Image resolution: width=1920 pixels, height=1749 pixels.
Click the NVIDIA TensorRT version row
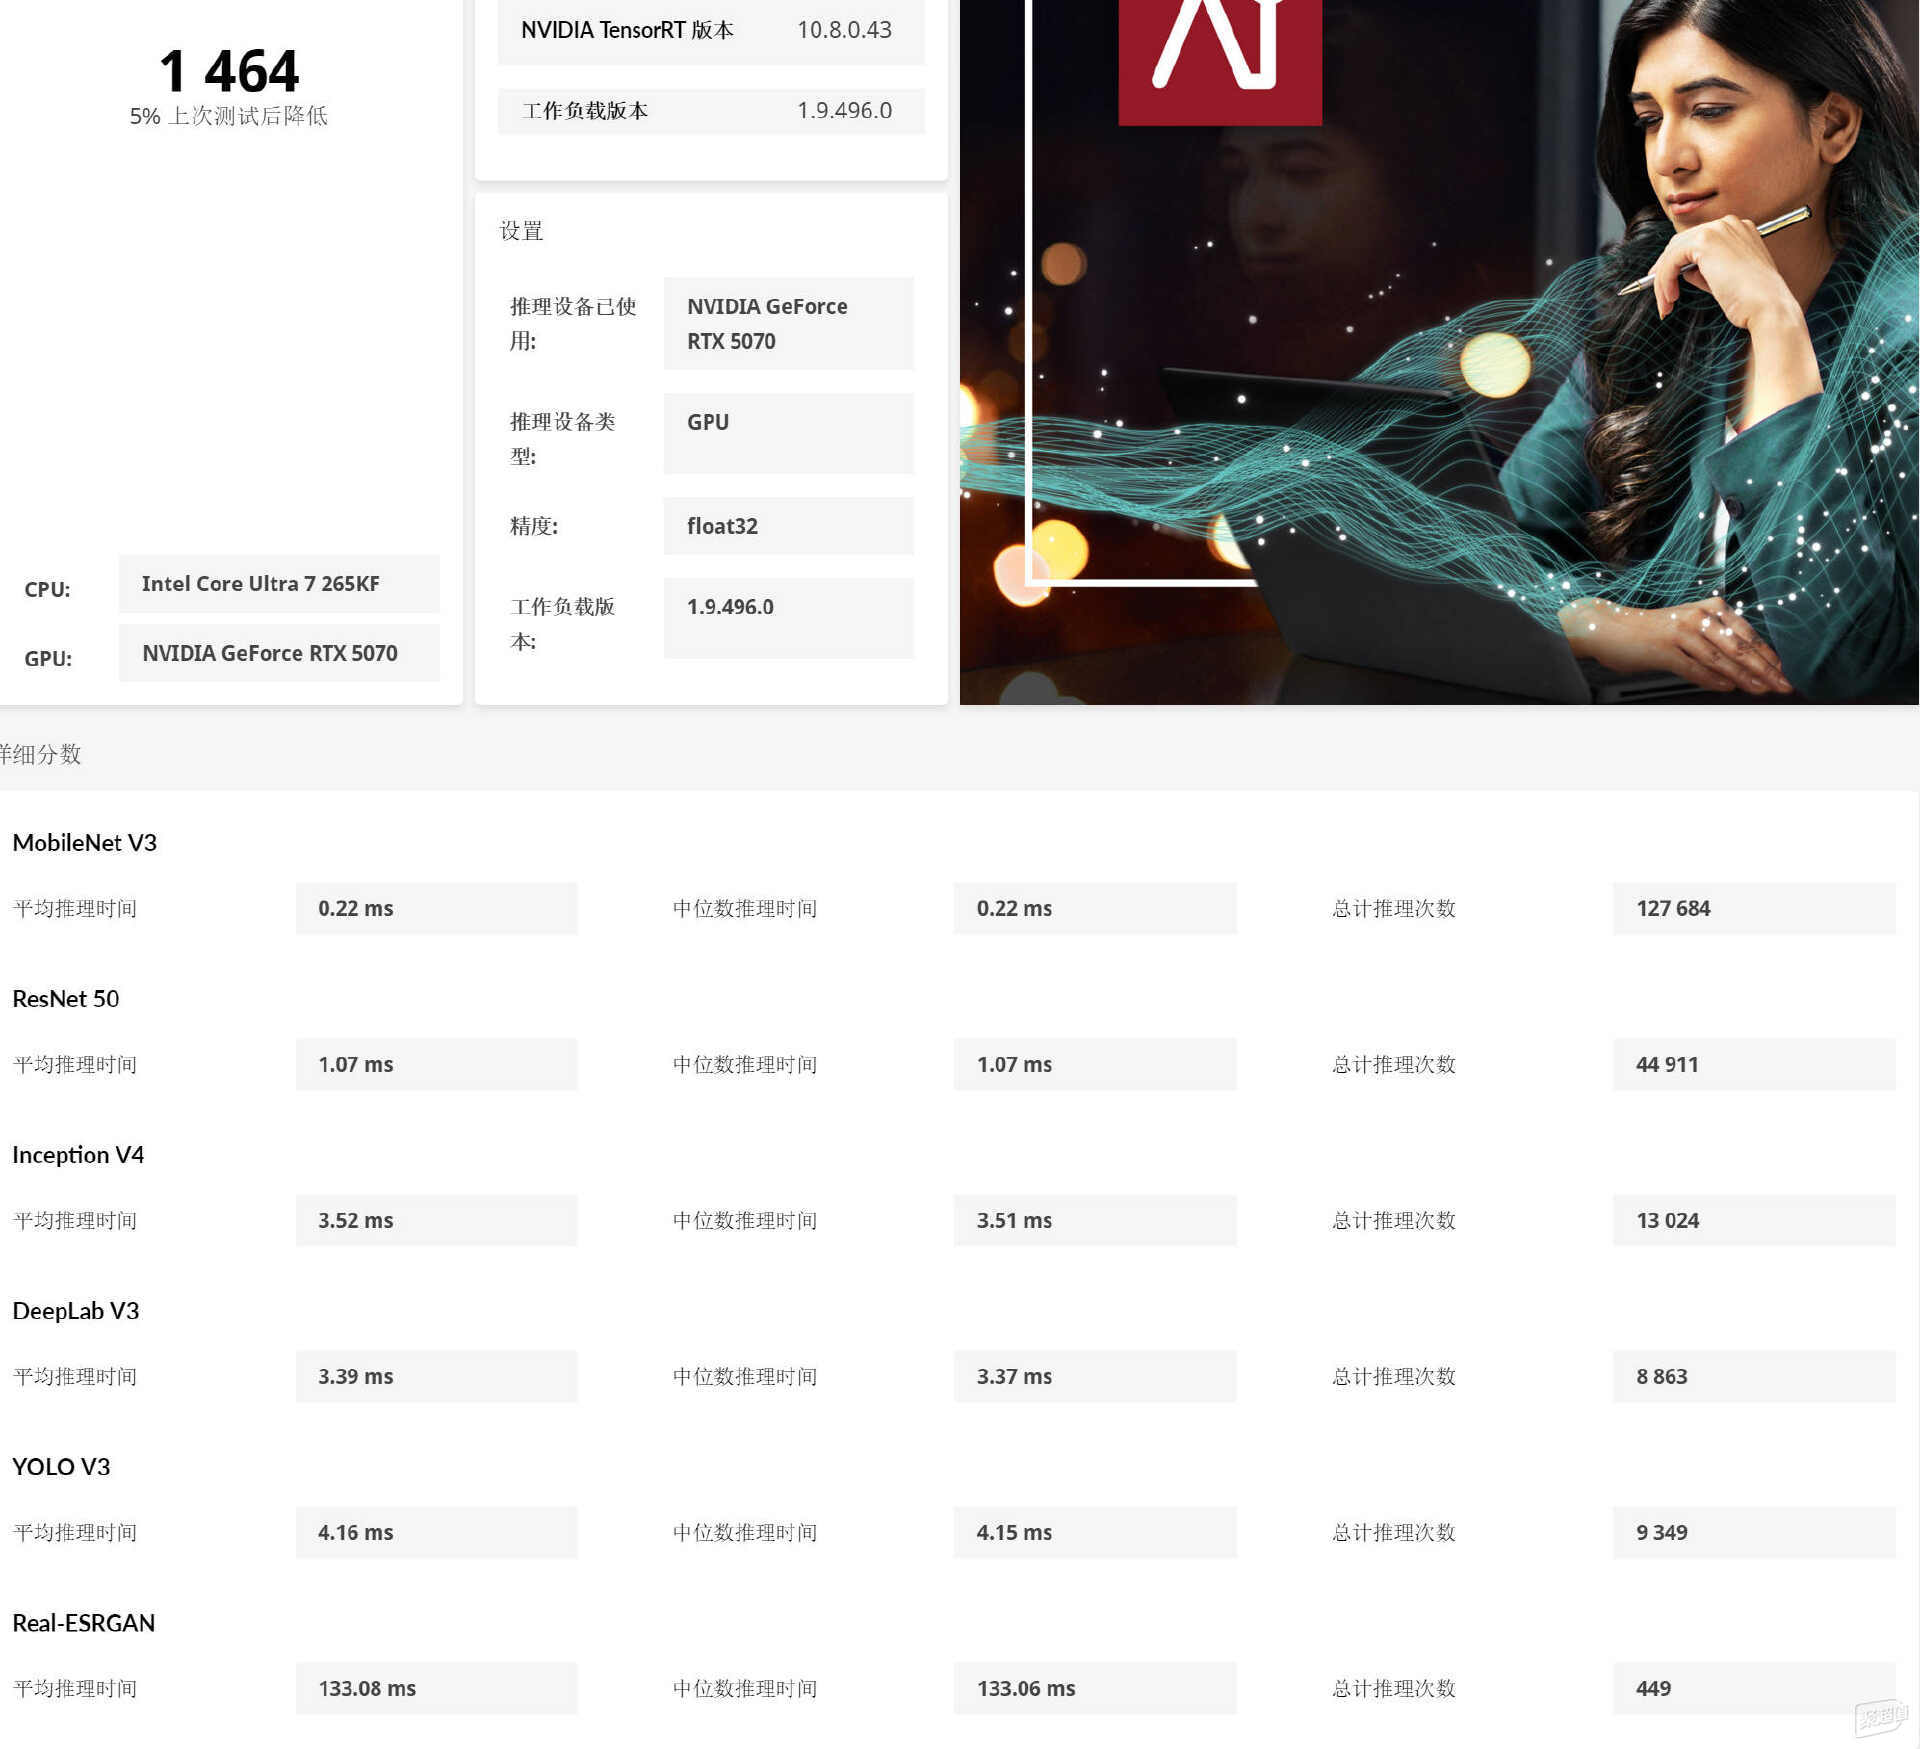[711, 30]
